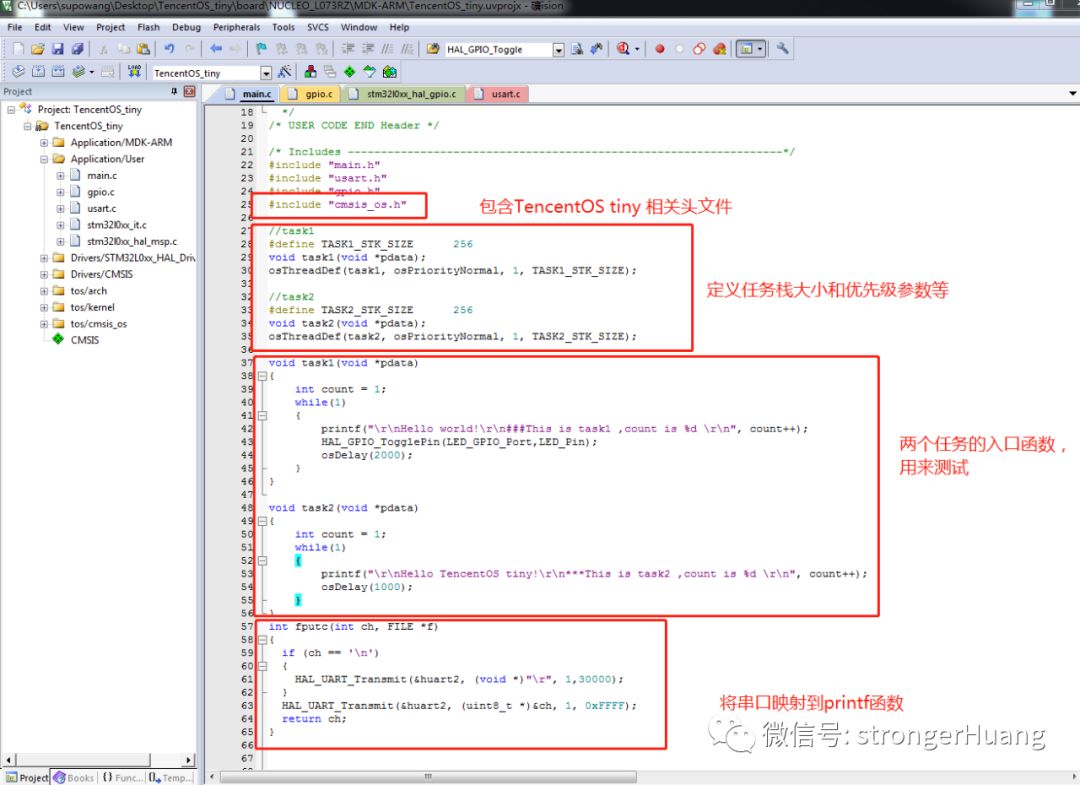
Task: Collapse the fputc function body fold box
Action: tap(262, 640)
